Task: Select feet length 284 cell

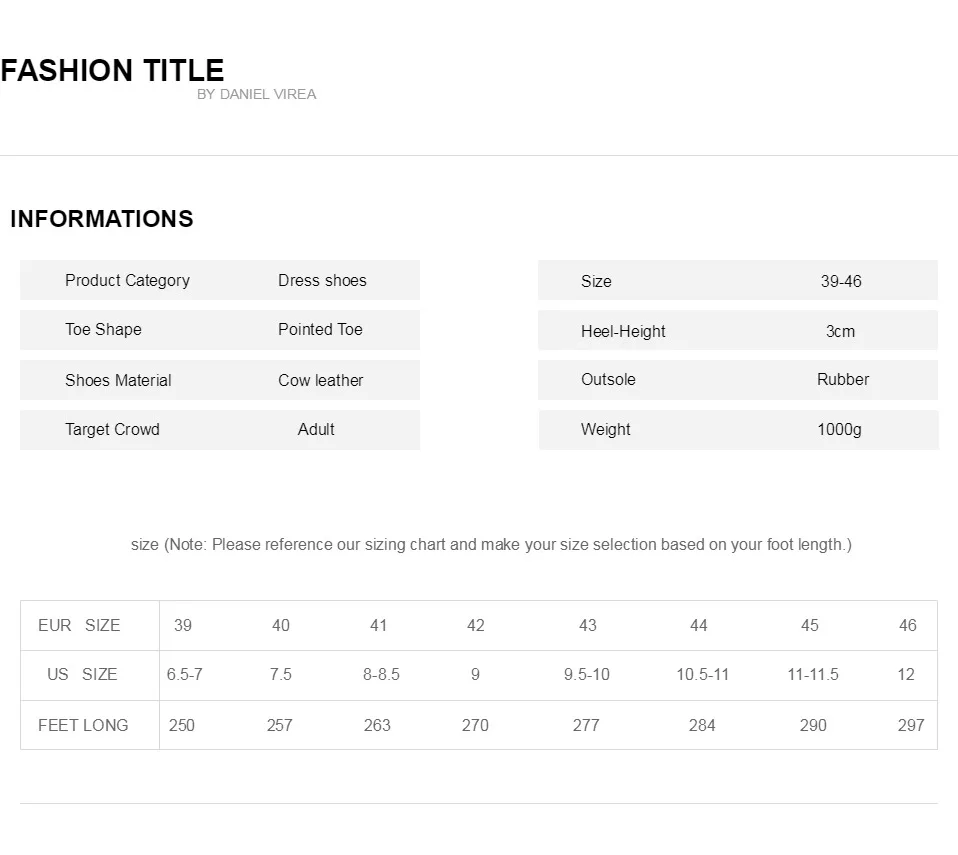Action: tap(702, 725)
